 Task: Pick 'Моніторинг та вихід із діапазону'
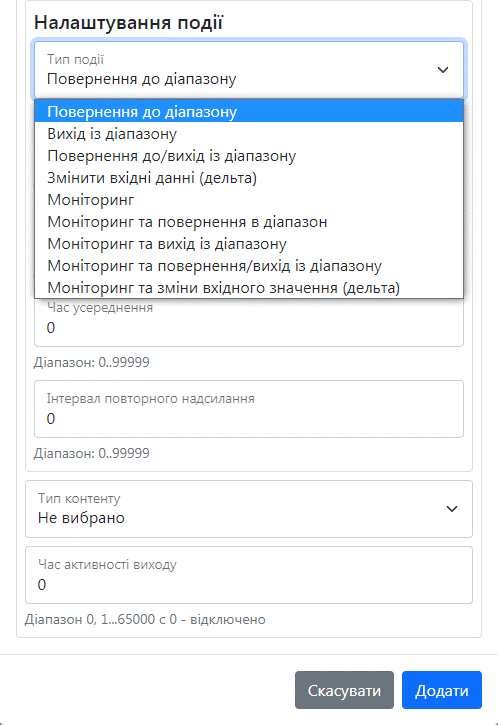[249, 244]
